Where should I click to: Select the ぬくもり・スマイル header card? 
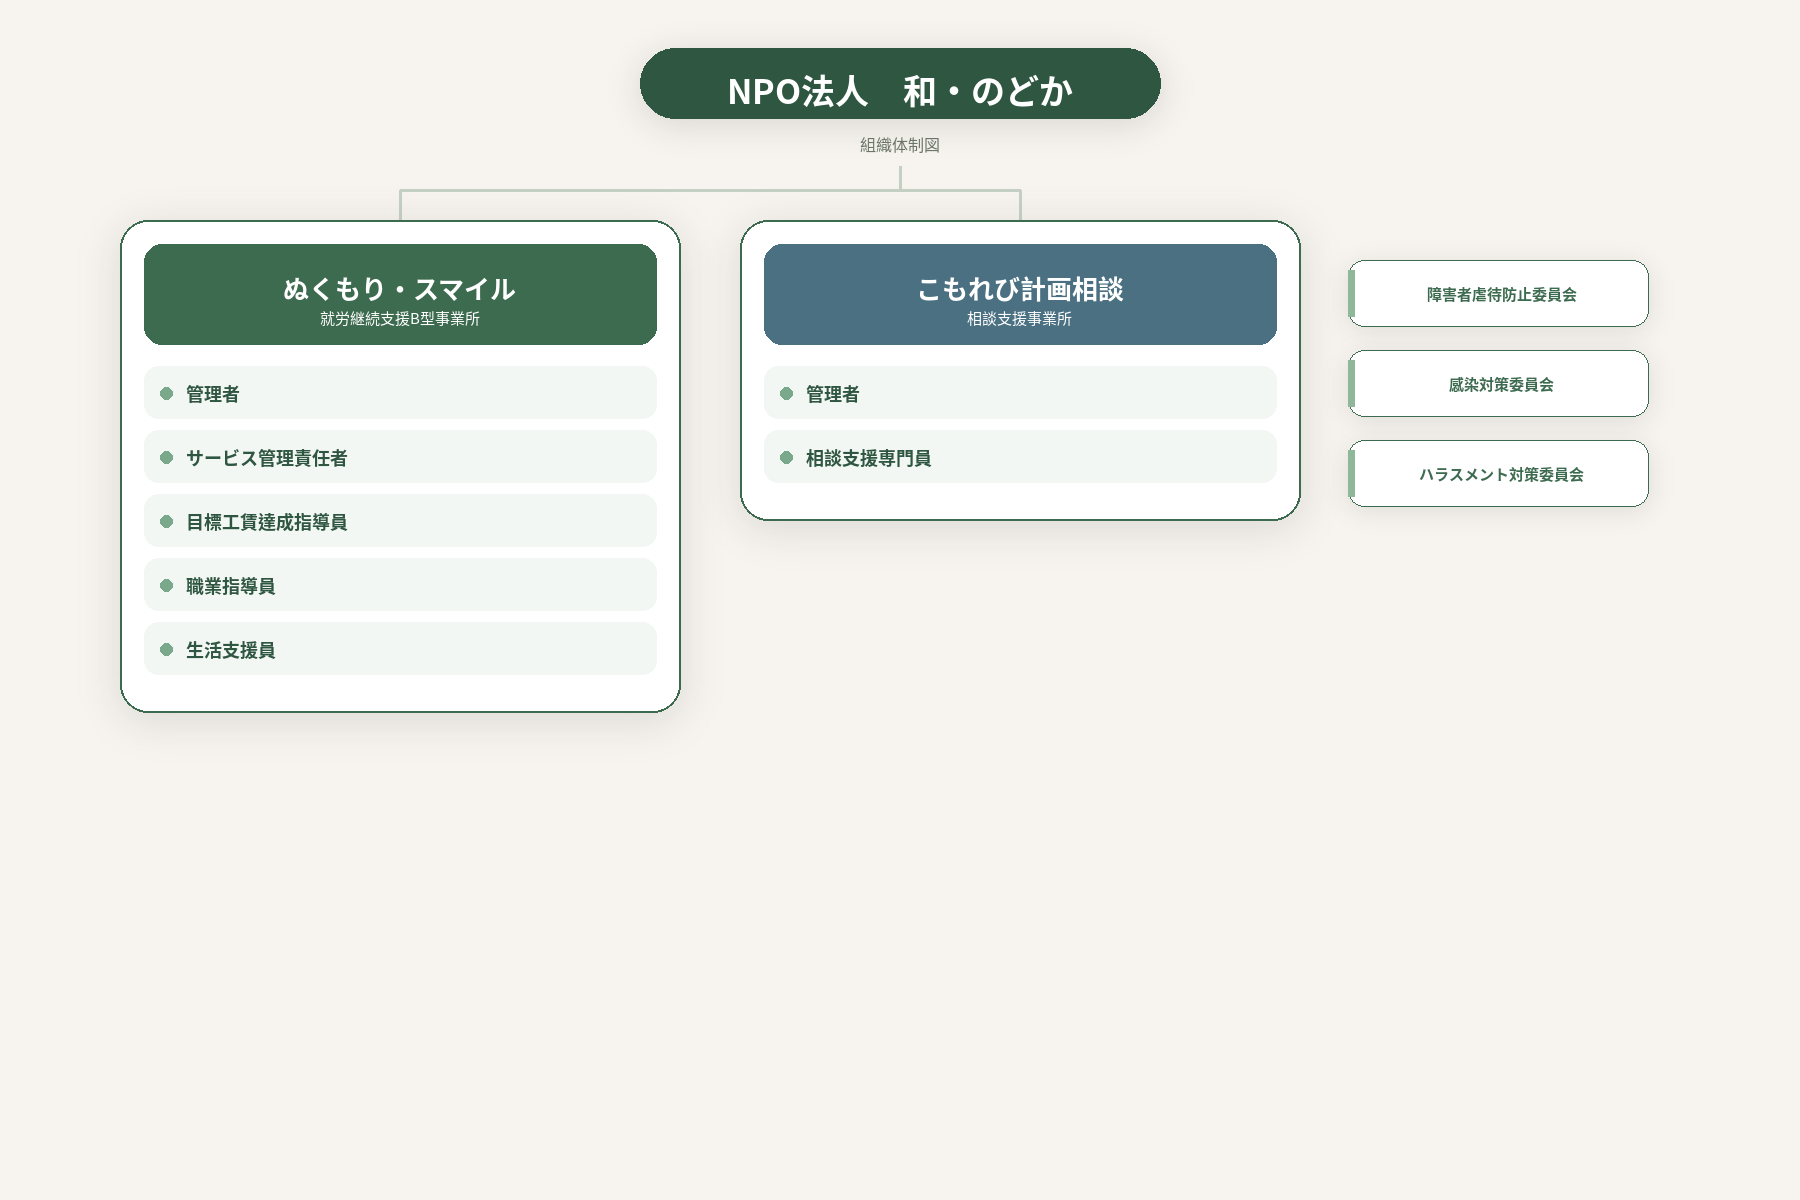[400, 295]
